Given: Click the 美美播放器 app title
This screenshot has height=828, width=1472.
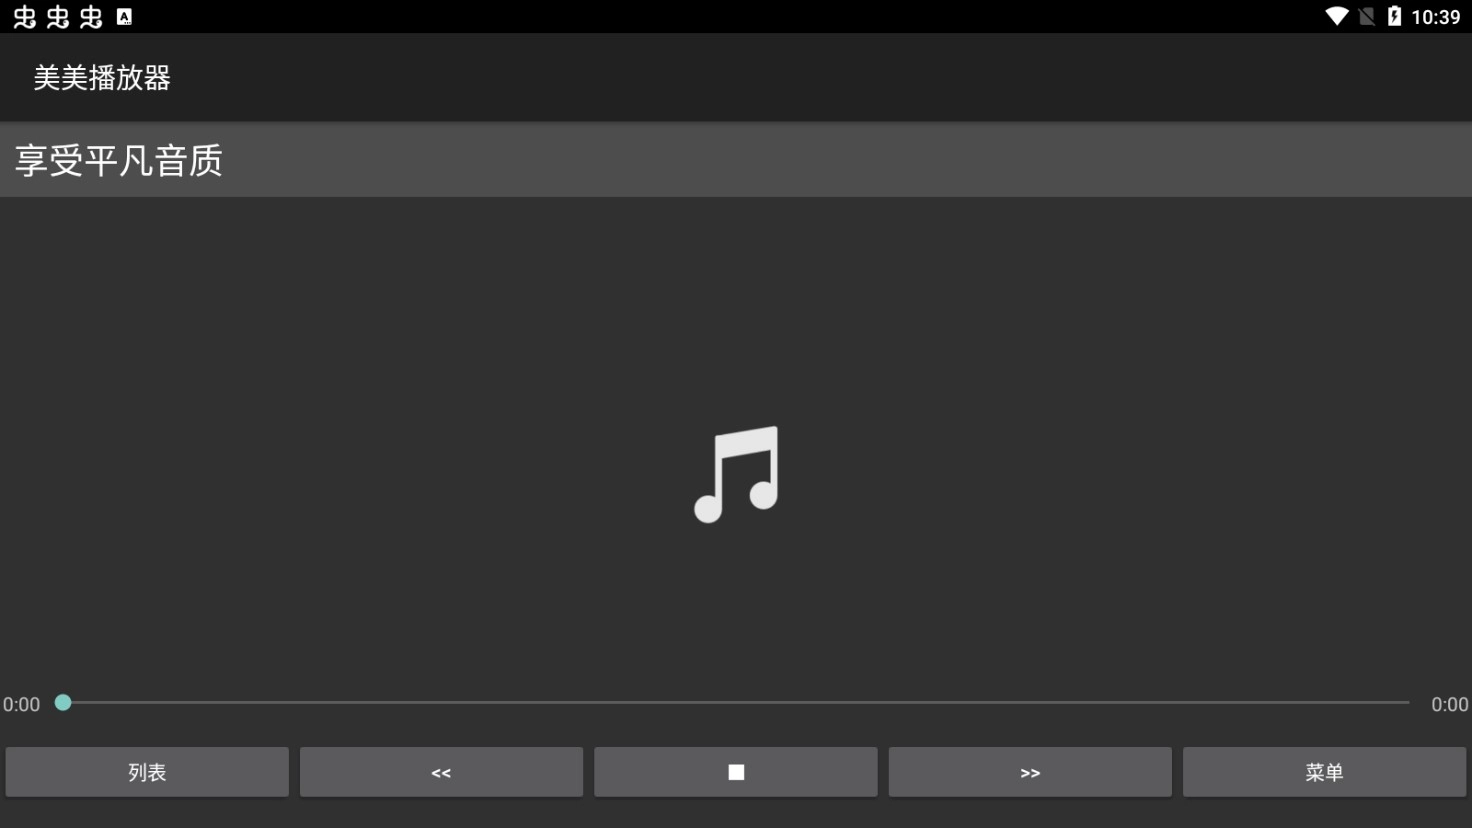Looking at the screenshot, I should [102, 78].
